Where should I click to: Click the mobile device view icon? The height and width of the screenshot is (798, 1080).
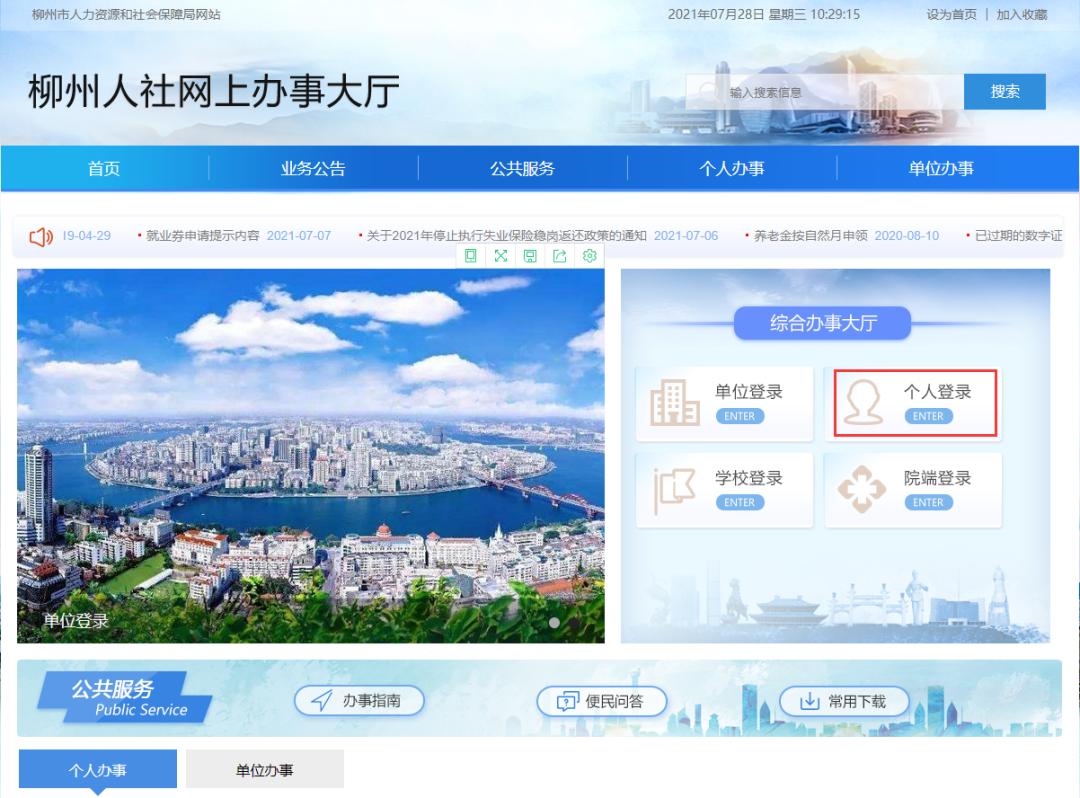(x=471, y=255)
